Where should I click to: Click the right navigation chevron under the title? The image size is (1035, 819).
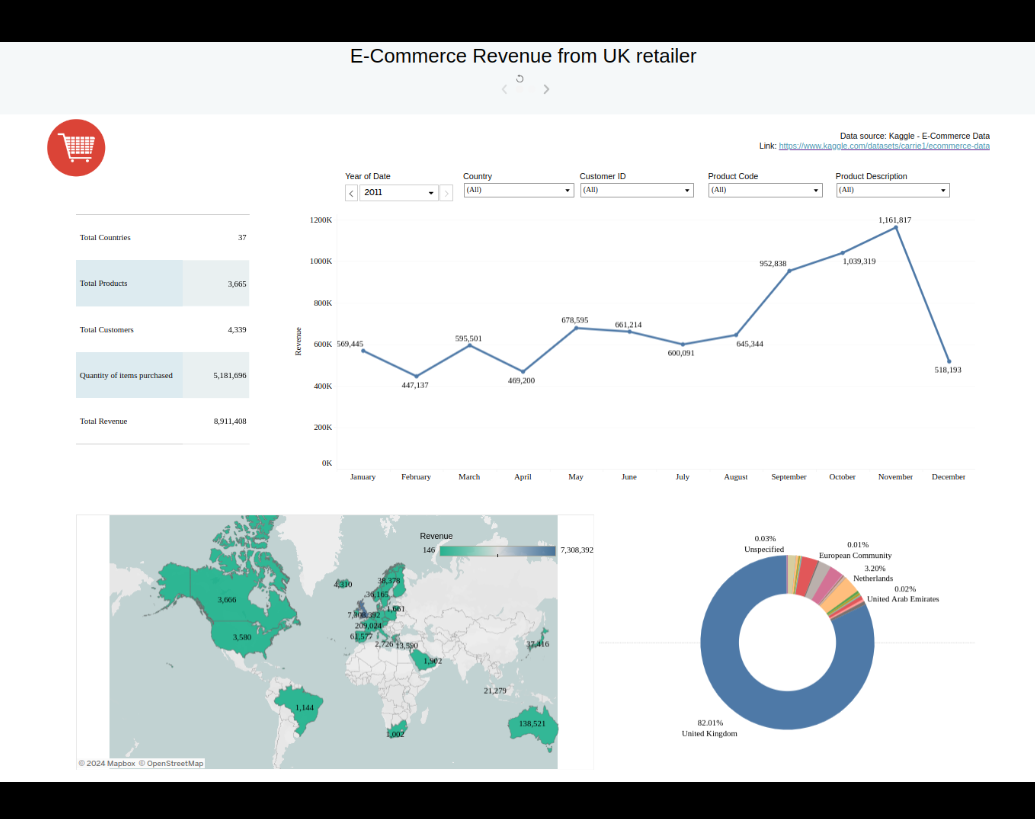(x=546, y=89)
